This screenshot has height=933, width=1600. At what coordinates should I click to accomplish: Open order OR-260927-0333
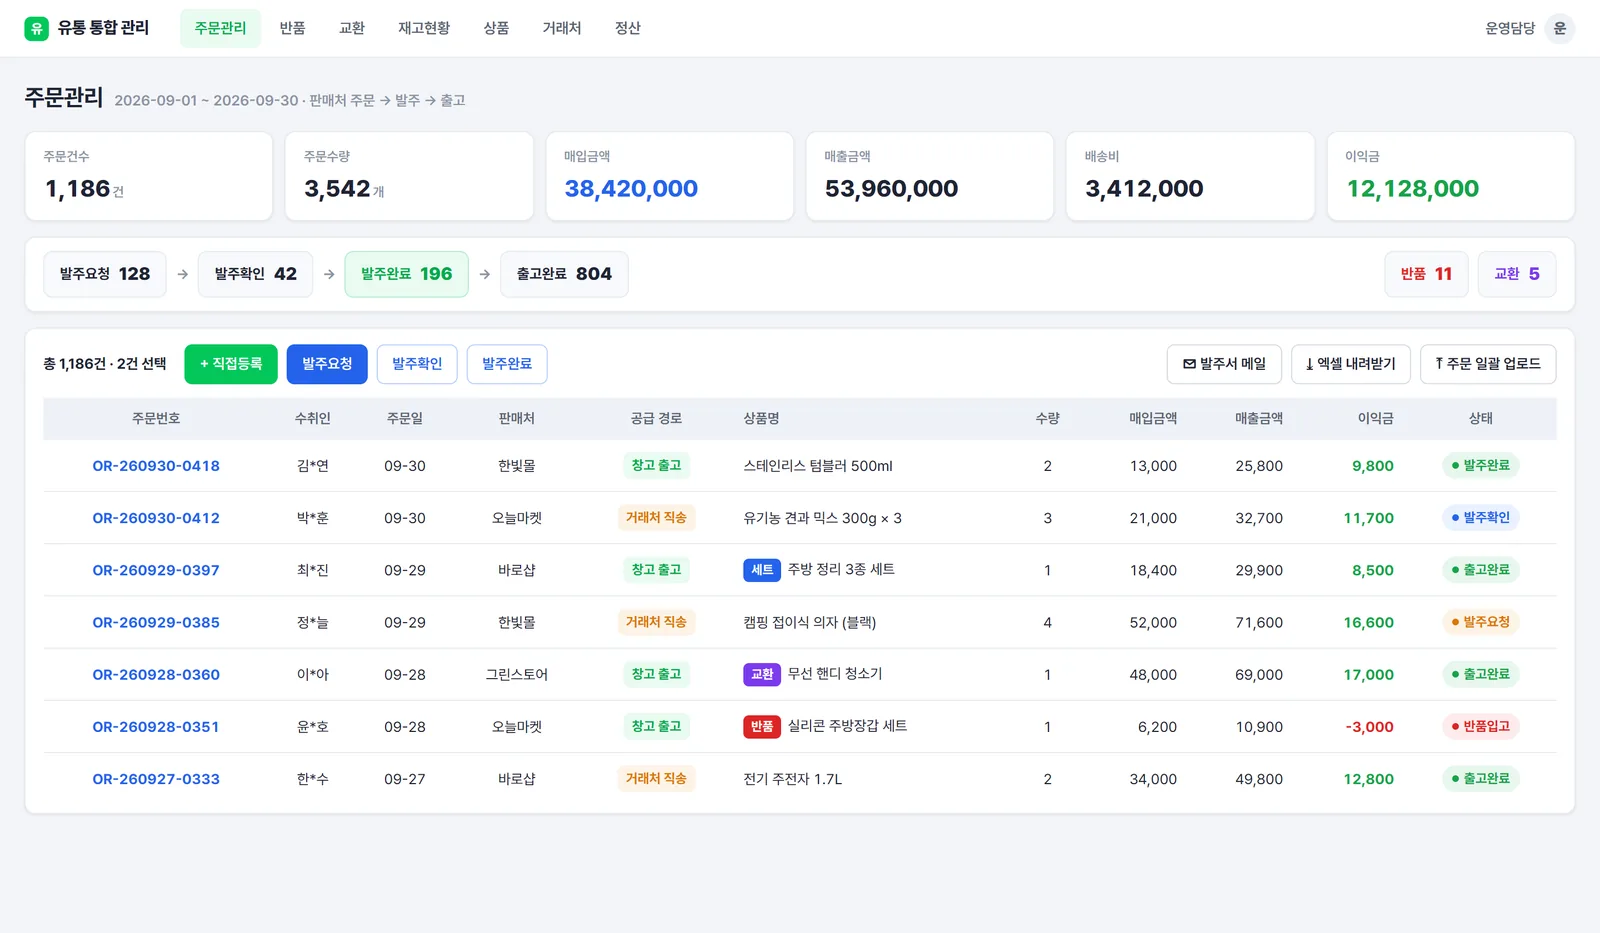point(156,779)
